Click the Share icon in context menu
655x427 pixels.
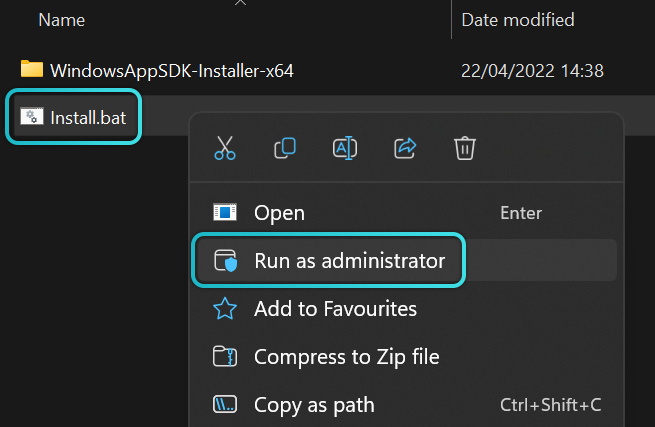tap(405, 148)
